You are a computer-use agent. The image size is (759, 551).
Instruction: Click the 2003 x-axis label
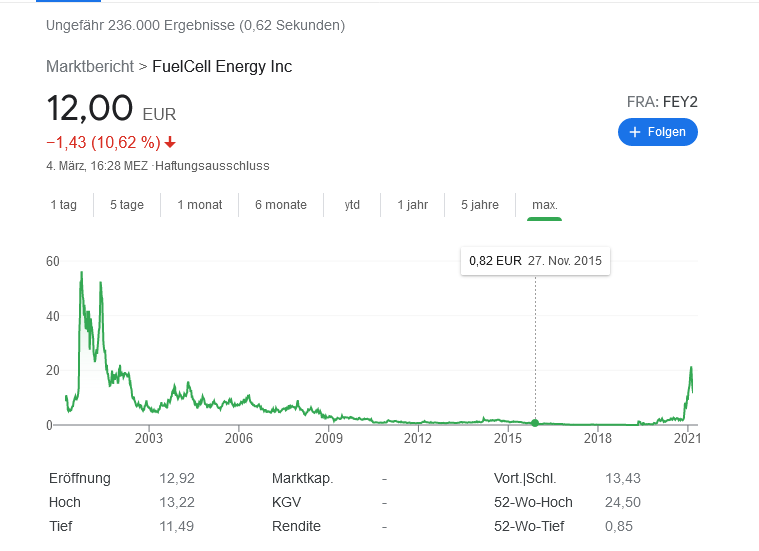click(148, 438)
